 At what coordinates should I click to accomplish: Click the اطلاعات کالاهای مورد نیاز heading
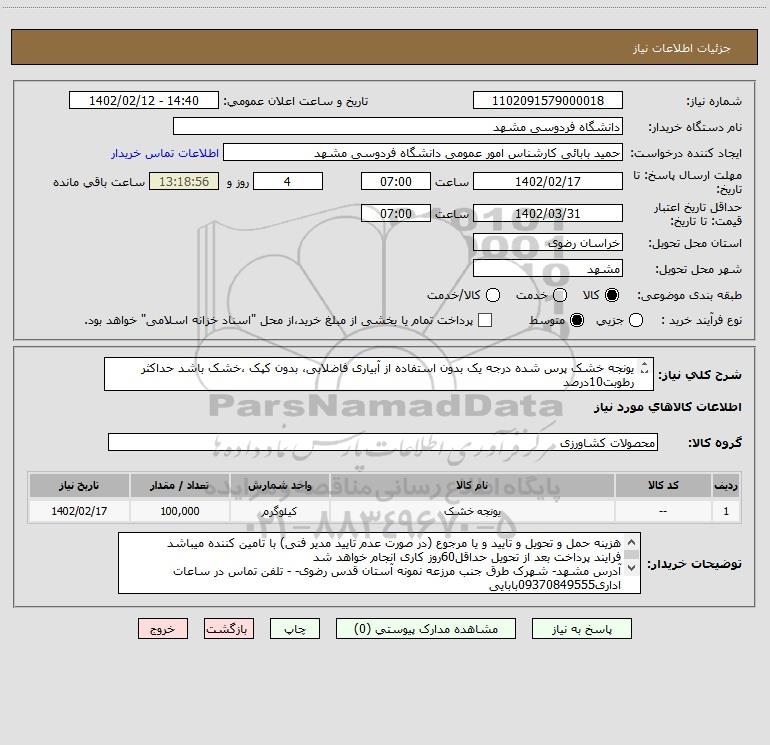click(x=668, y=407)
